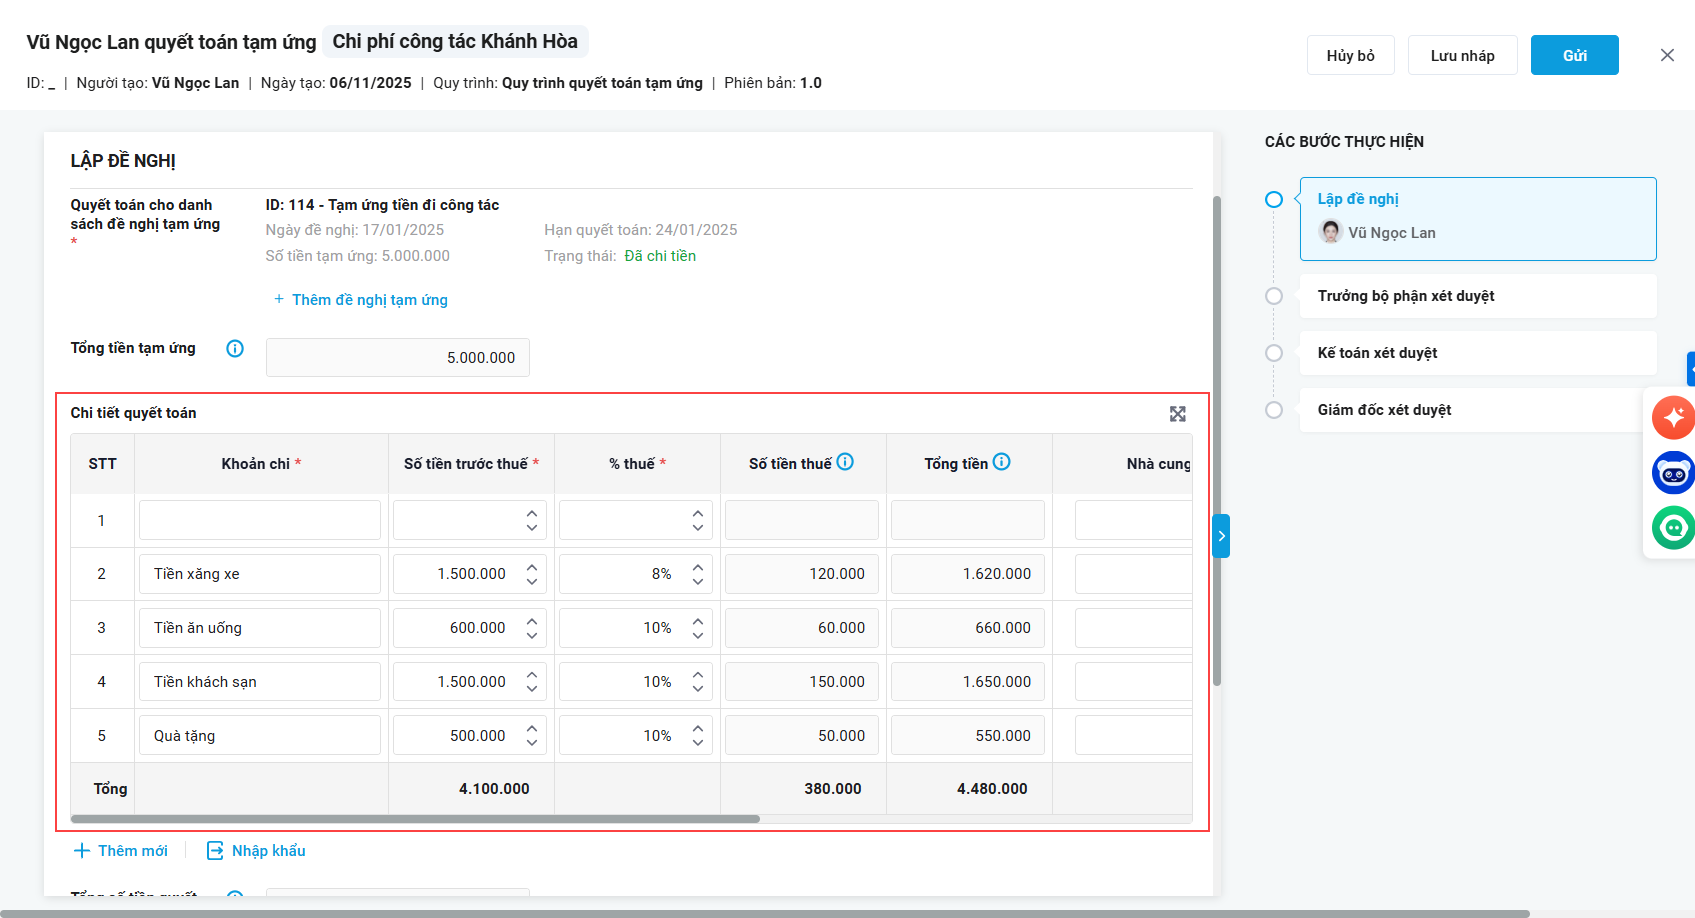
Task: Click the Nhập khẩu import icon
Action: (x=215, y=851)
